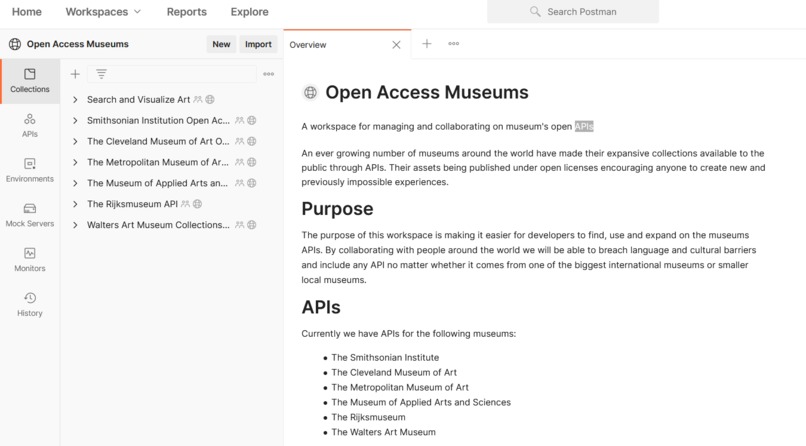Expand The Metropolitan Museum of Art chevron
This screenshot has height=446, width=806.
coord(75,162)
